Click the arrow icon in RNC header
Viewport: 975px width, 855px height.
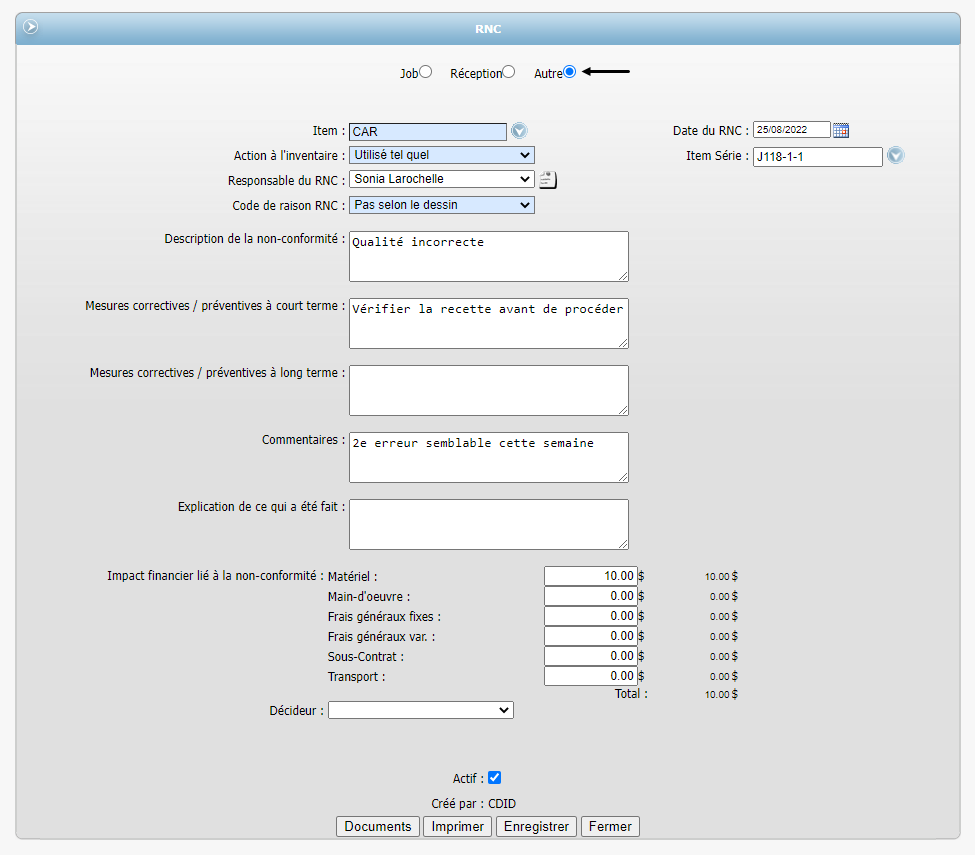(31, 27)
